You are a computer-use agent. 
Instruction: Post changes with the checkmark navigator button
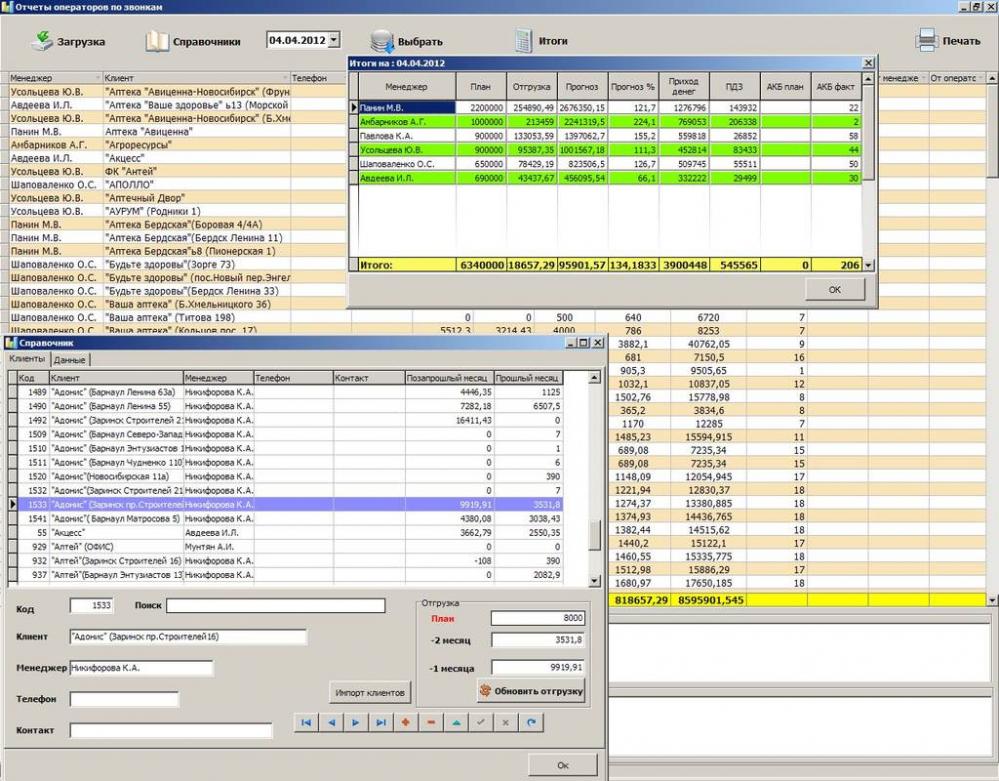coord(481,722)
